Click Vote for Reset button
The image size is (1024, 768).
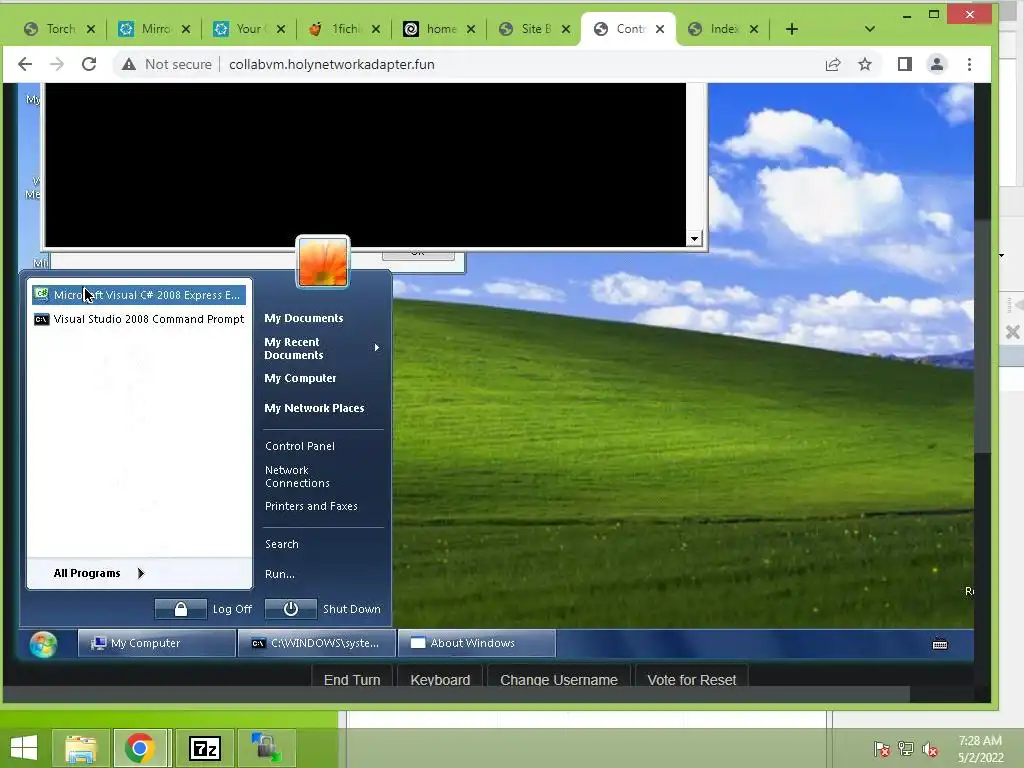click(x=692, y=679)
